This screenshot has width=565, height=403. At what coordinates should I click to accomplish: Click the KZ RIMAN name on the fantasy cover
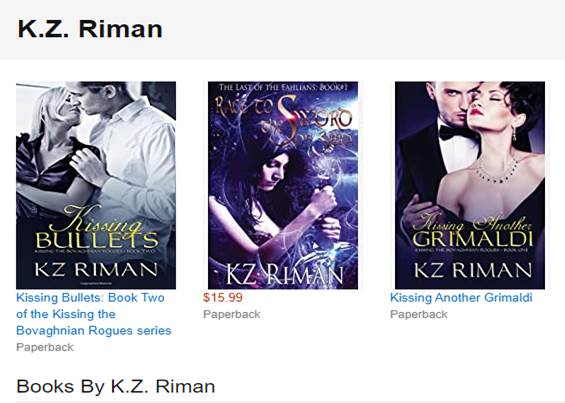pos(285,276)
